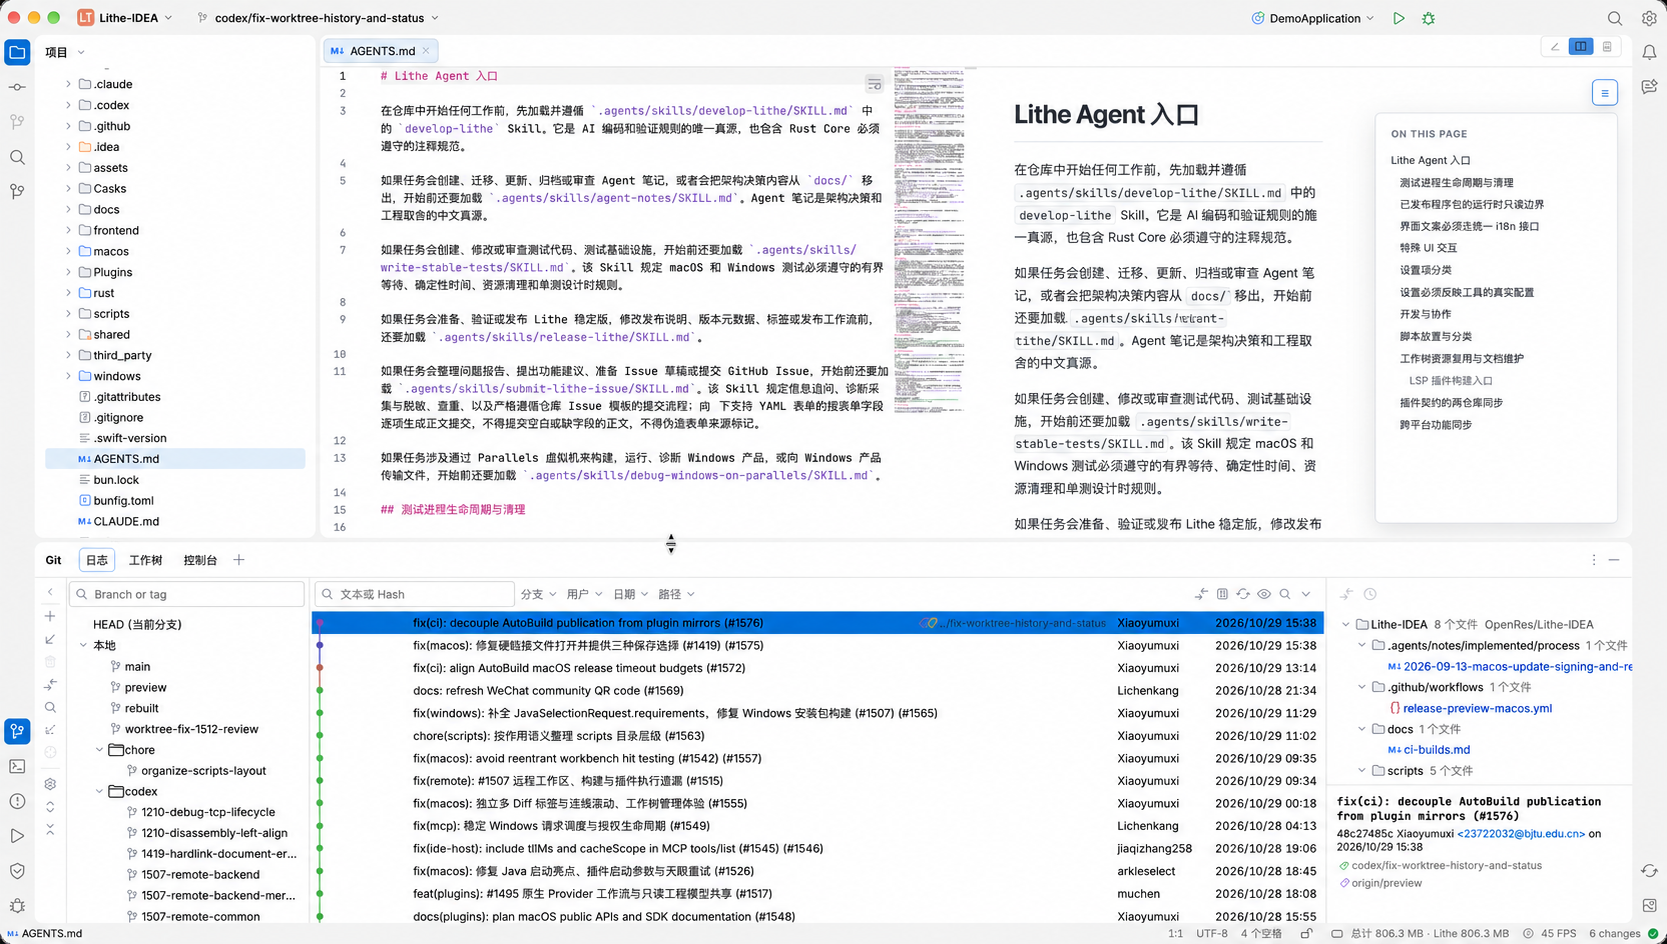Screen dimensions: 1667x944
Task: Collapse the codex branch folder
Action: click(x=99, y=791)
